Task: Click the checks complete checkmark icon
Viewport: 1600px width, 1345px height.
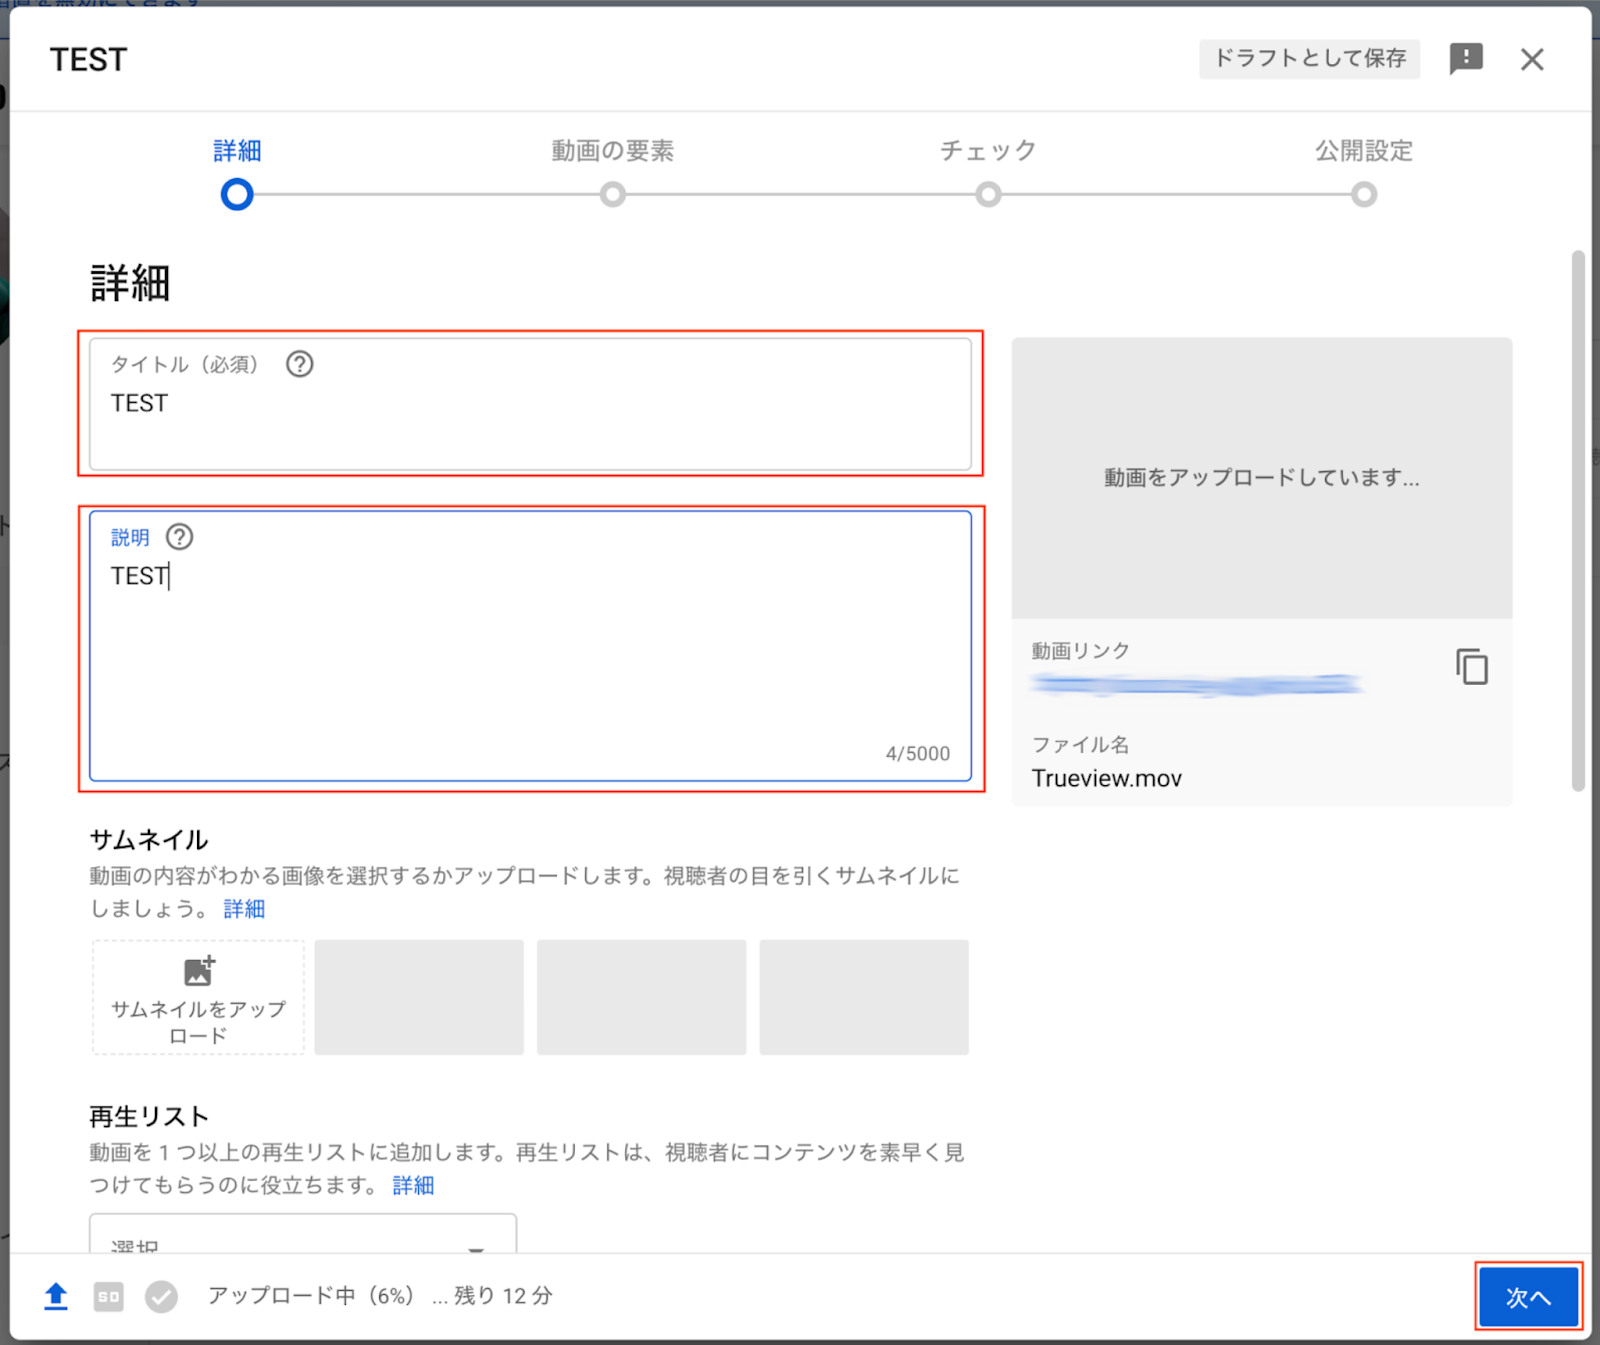Action: (161, 1297)
